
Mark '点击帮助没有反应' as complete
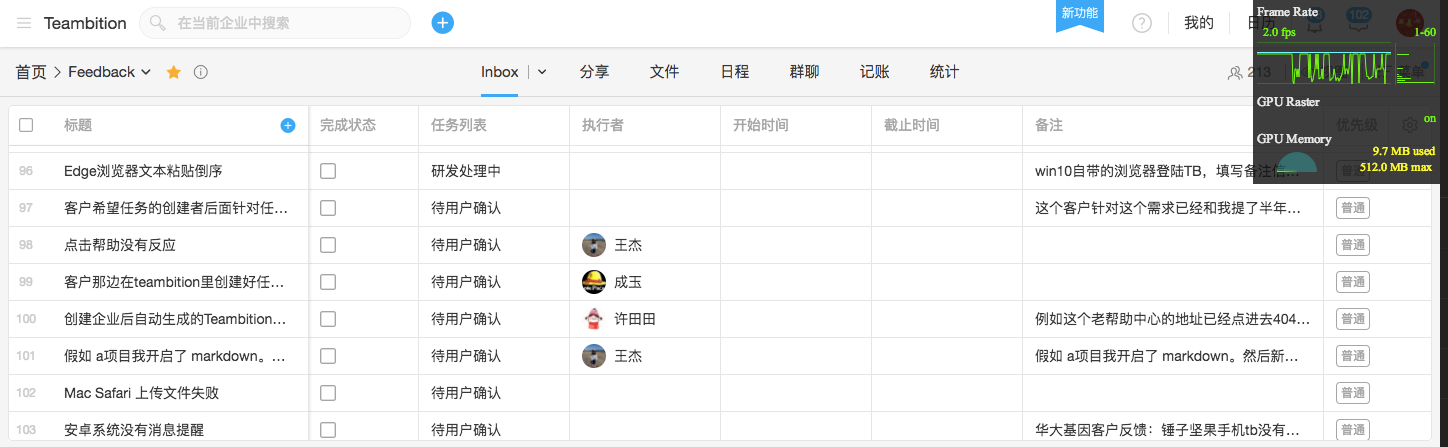tap(328, 245)
